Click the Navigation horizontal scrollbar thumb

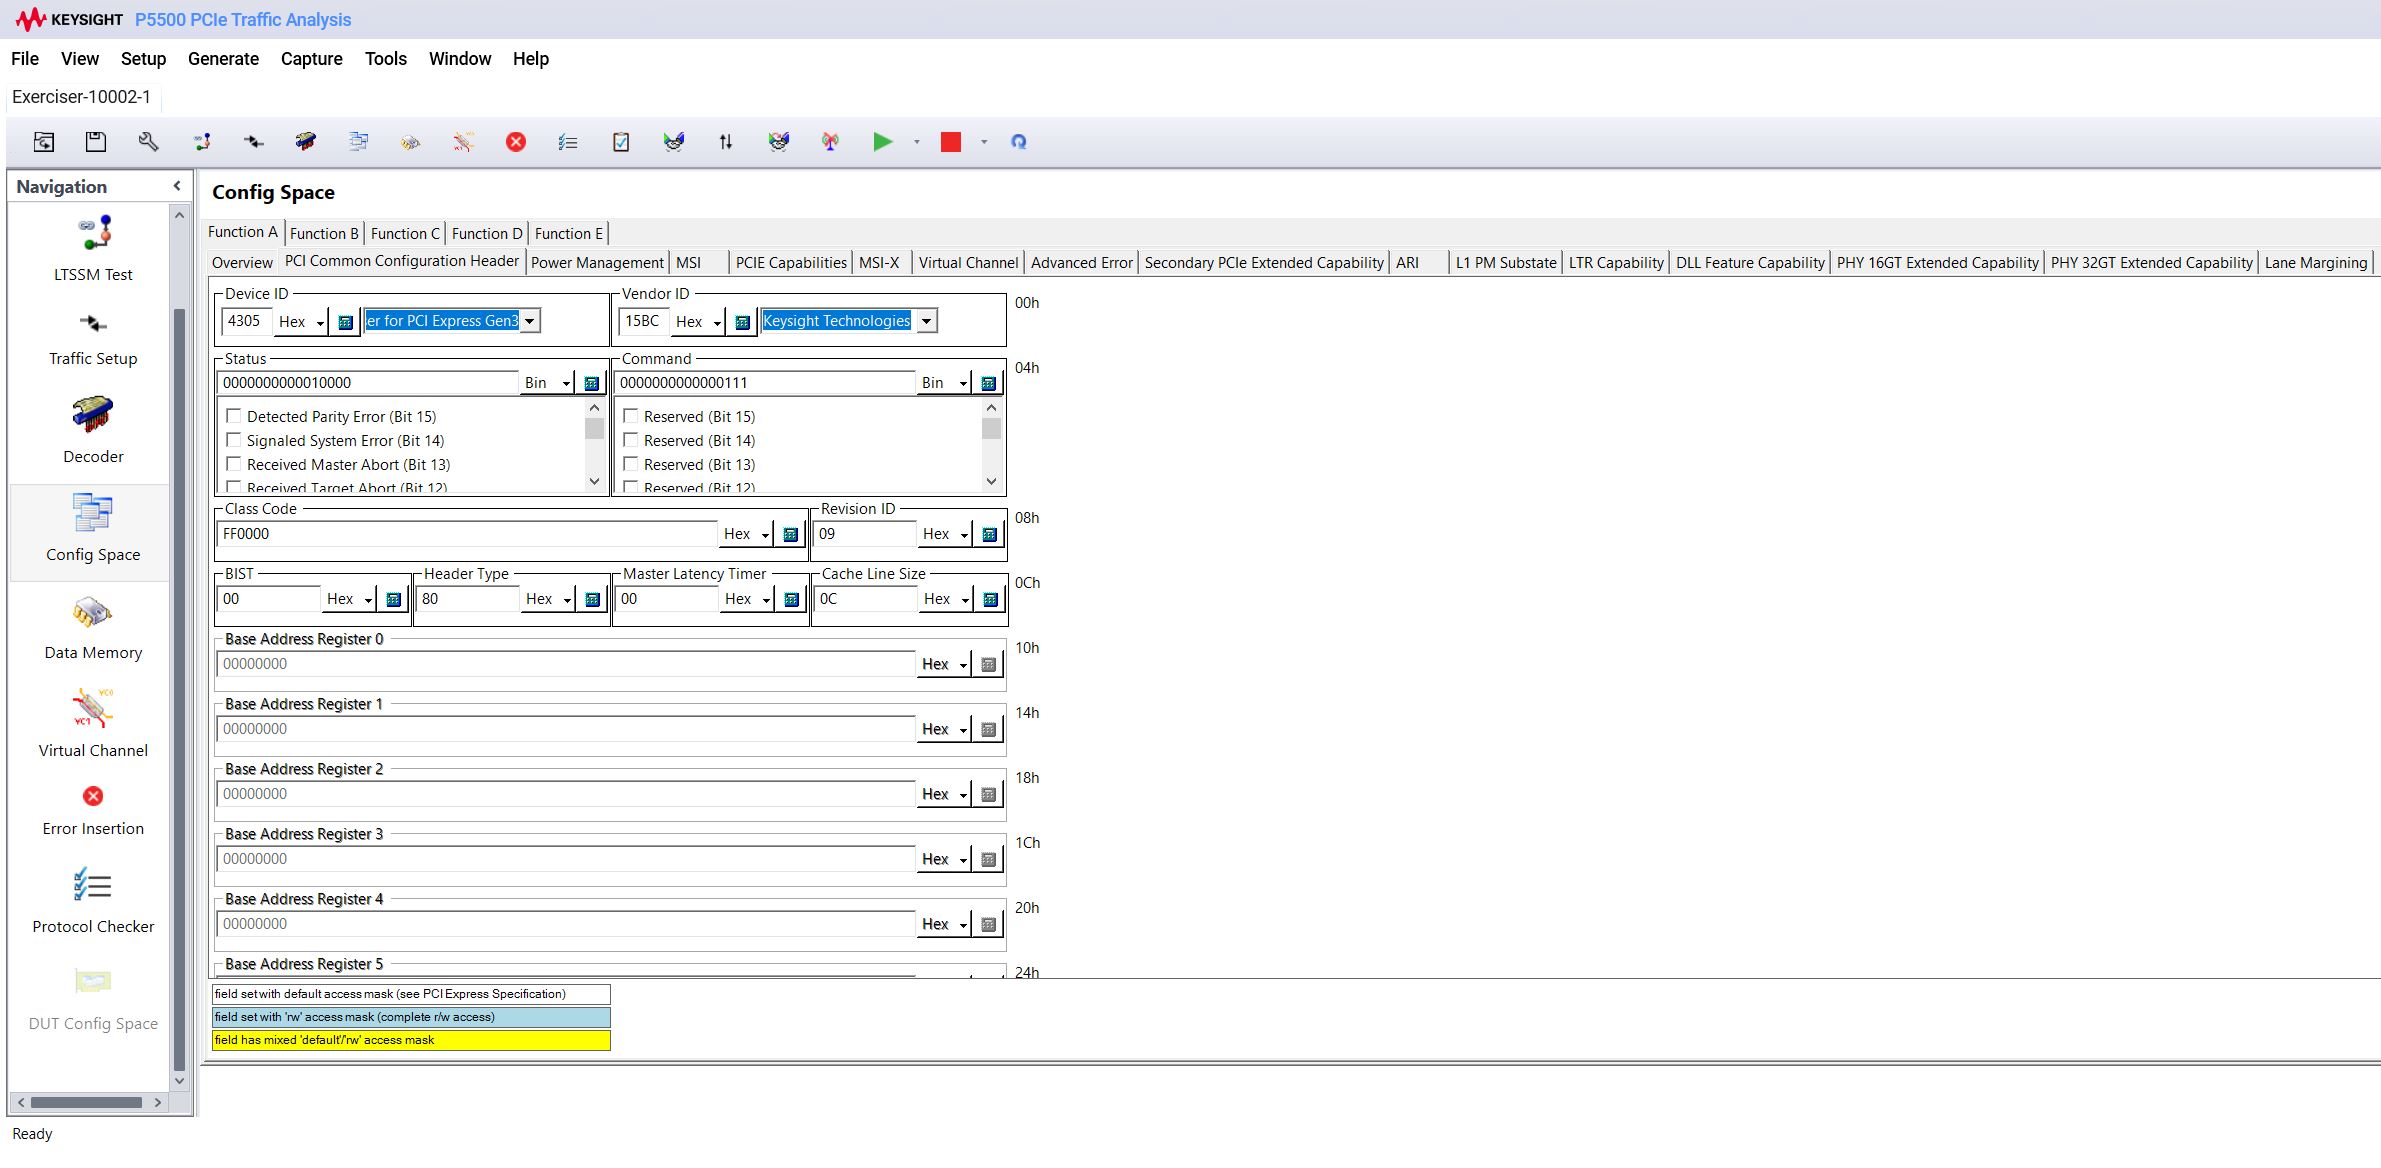coord(86,1102)
